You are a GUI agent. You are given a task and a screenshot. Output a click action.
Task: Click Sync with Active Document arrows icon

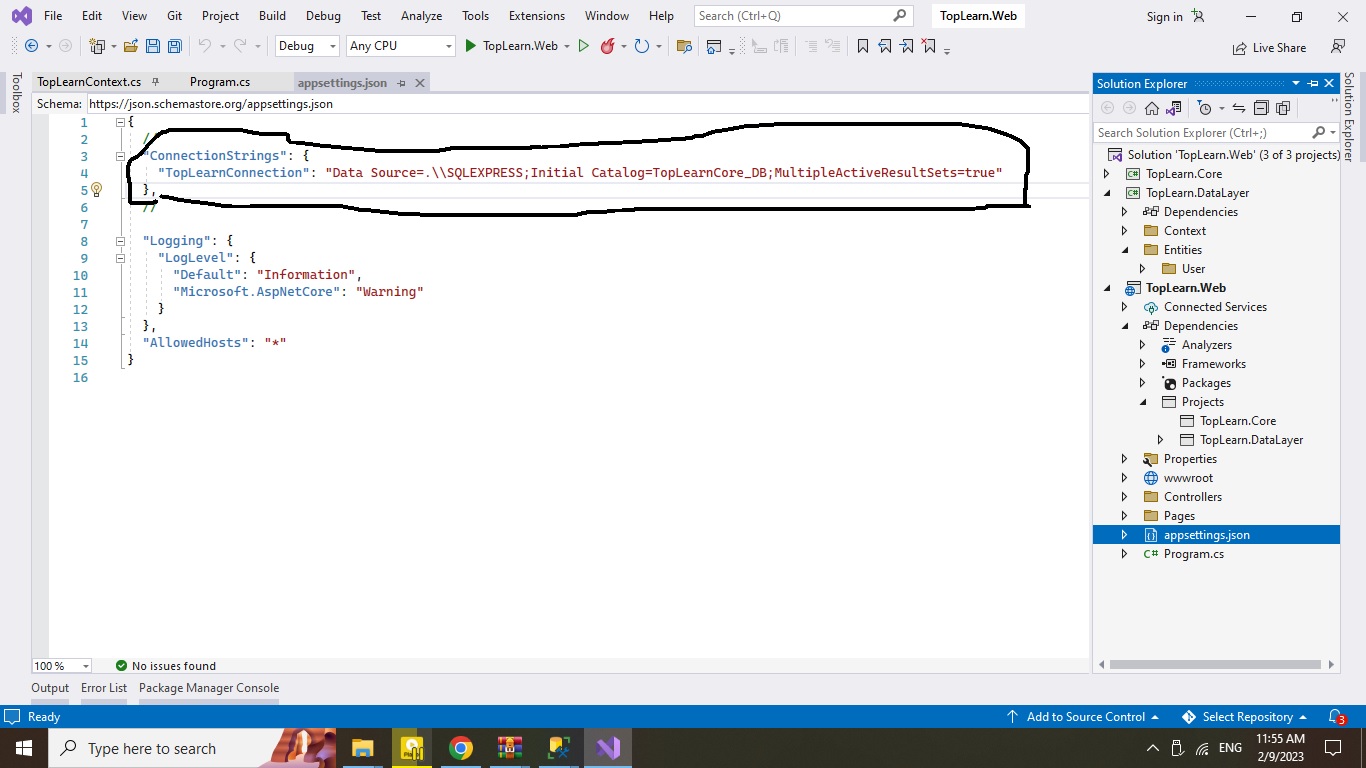click(1238, 108)
